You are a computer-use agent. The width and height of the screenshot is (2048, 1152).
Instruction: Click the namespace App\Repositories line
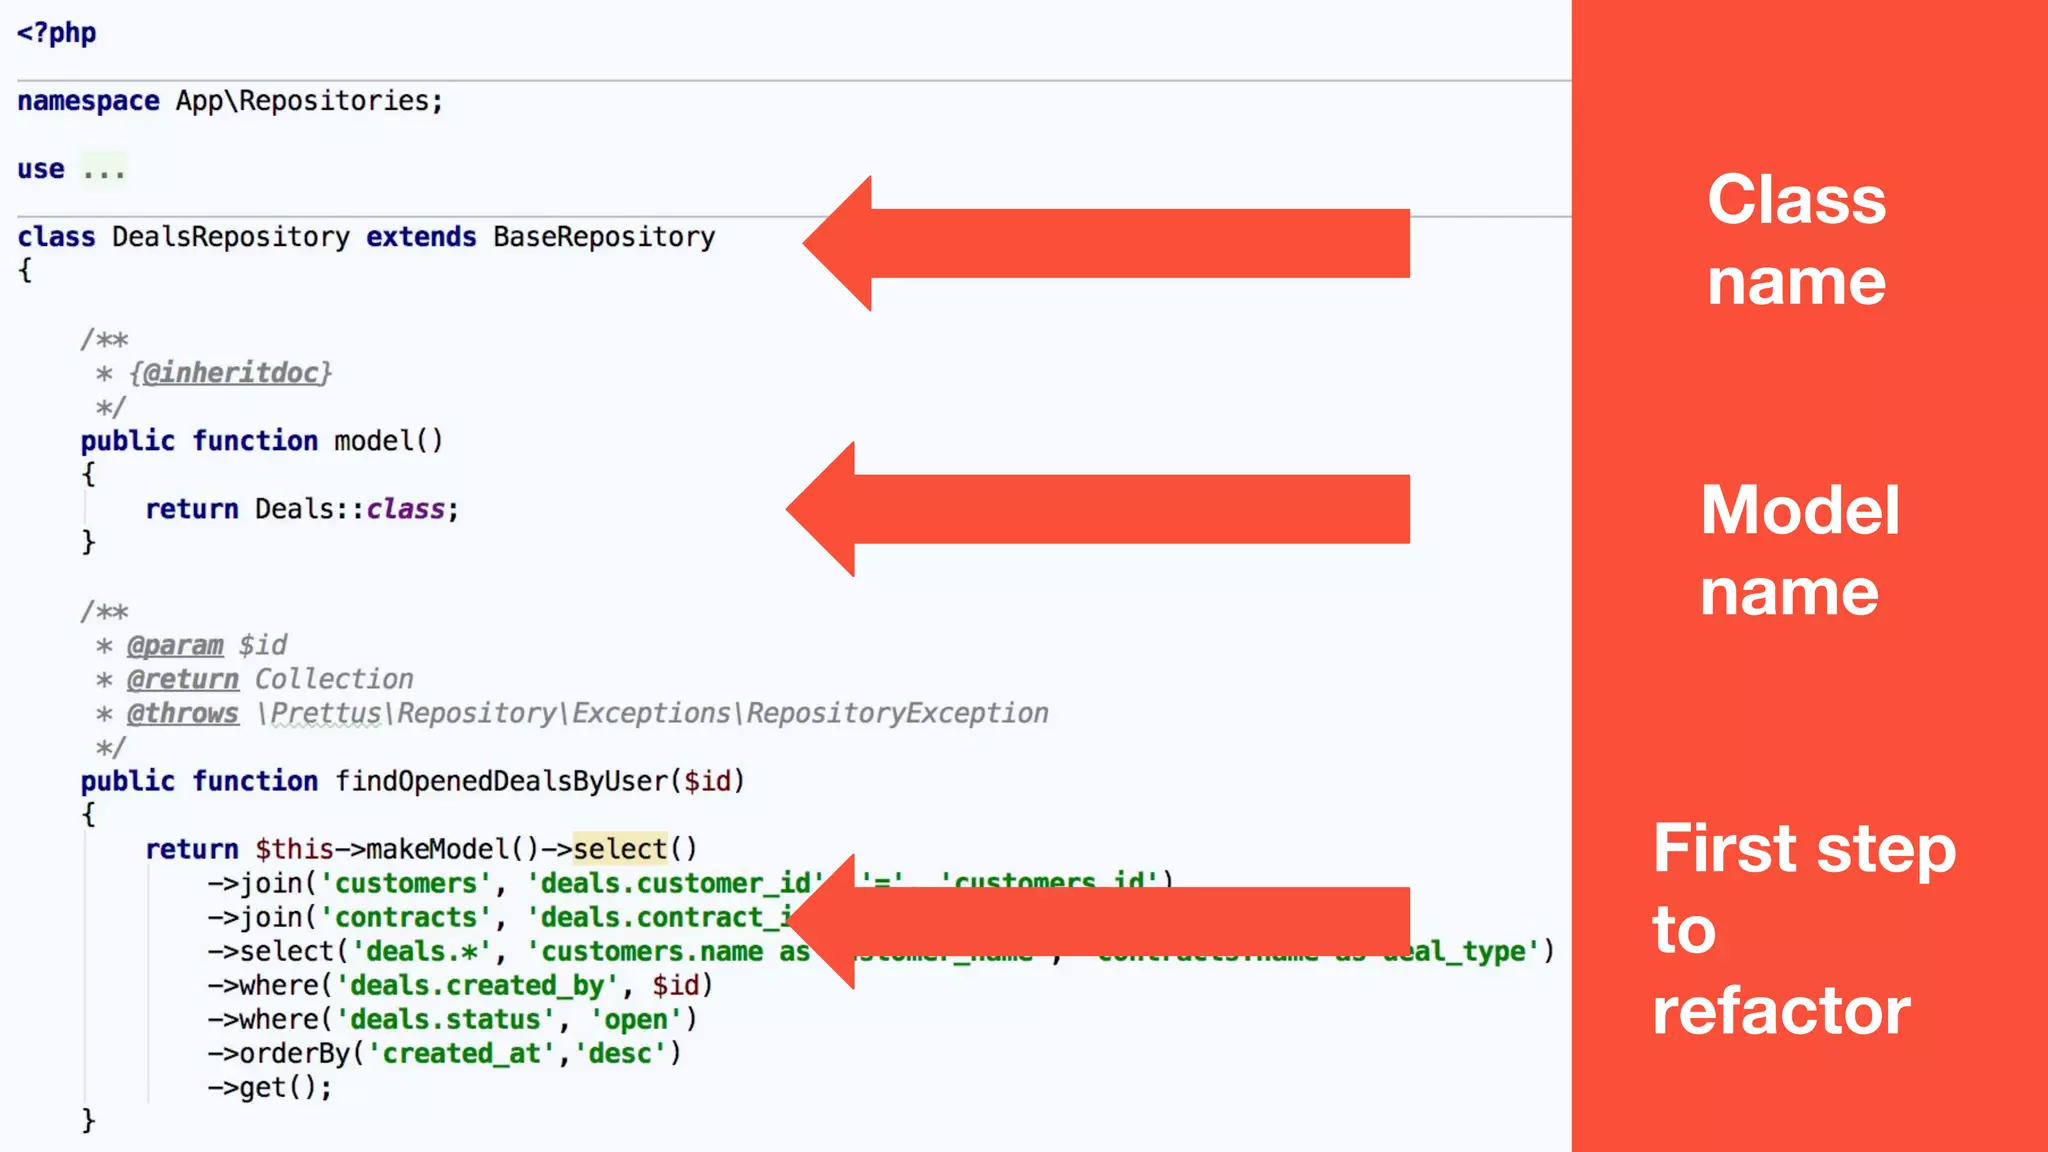[x=230, y=101]
